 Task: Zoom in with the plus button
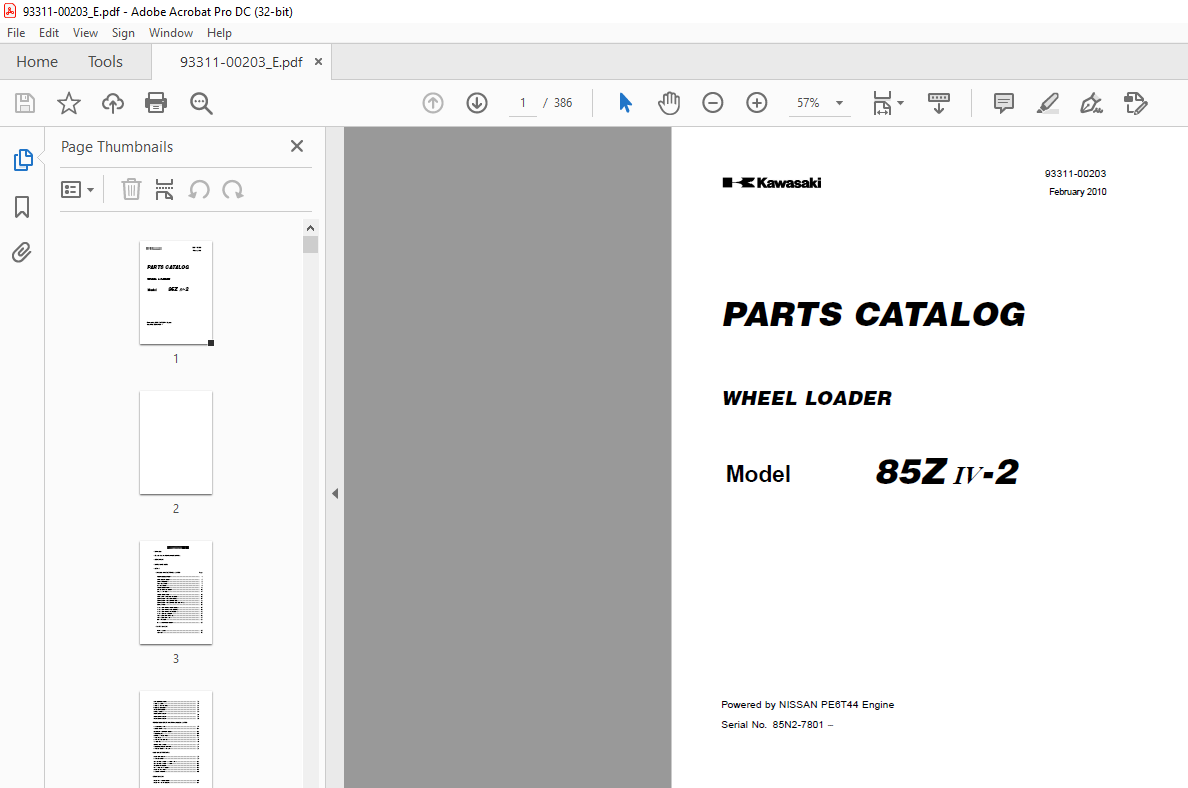[757, 103]
